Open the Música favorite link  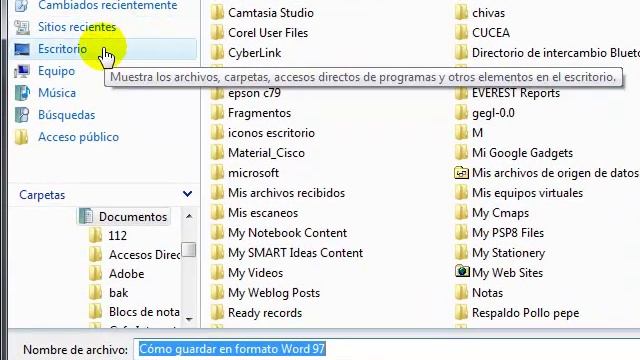point(57,93)
